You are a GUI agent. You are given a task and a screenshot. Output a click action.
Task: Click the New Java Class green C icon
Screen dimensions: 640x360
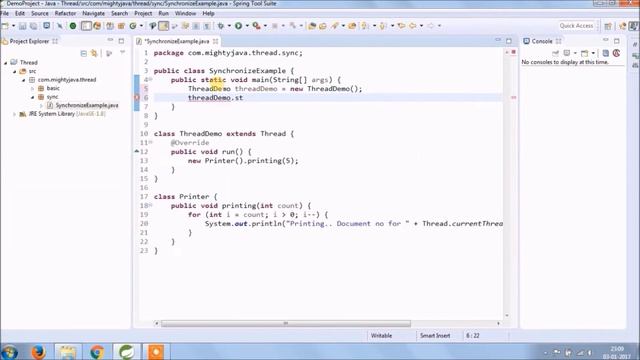coord(133,26)
